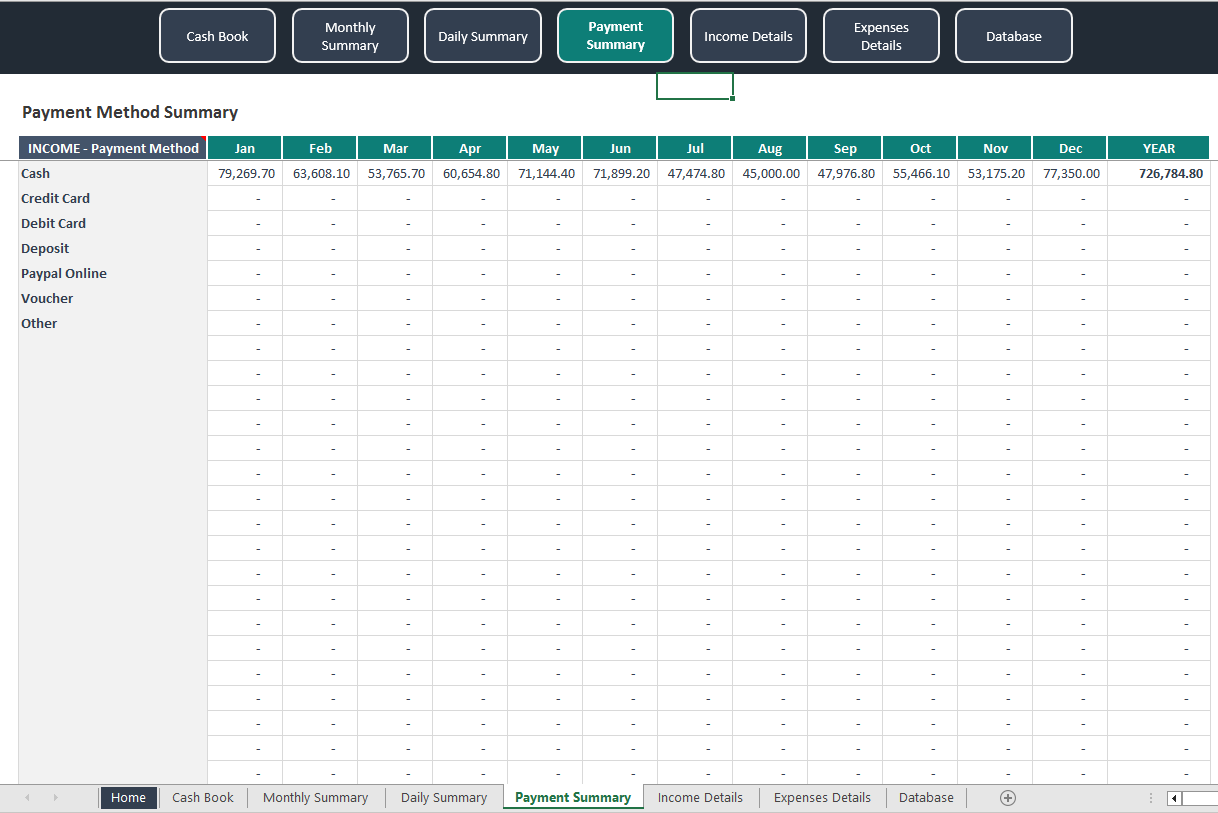This screenshot has height=813, width=1218.
Task: Switch to the Monthly Summary sheet tab
Action: tap(315, 797)
